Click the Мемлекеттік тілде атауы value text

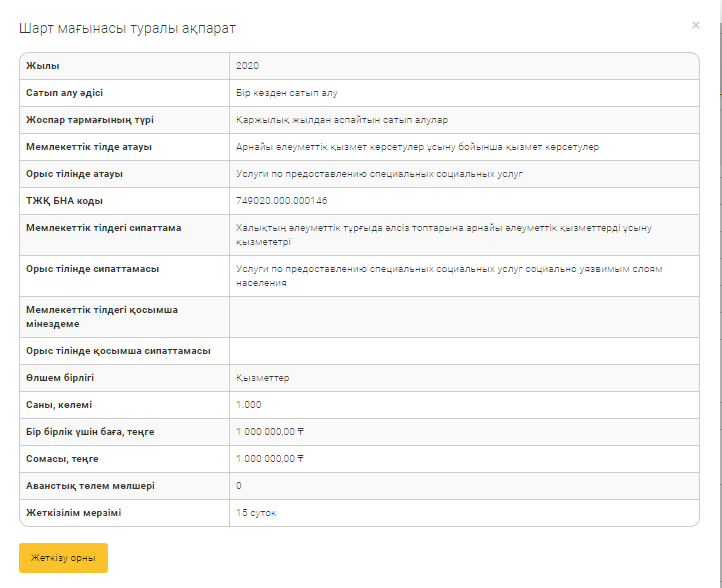pos(417,147)
